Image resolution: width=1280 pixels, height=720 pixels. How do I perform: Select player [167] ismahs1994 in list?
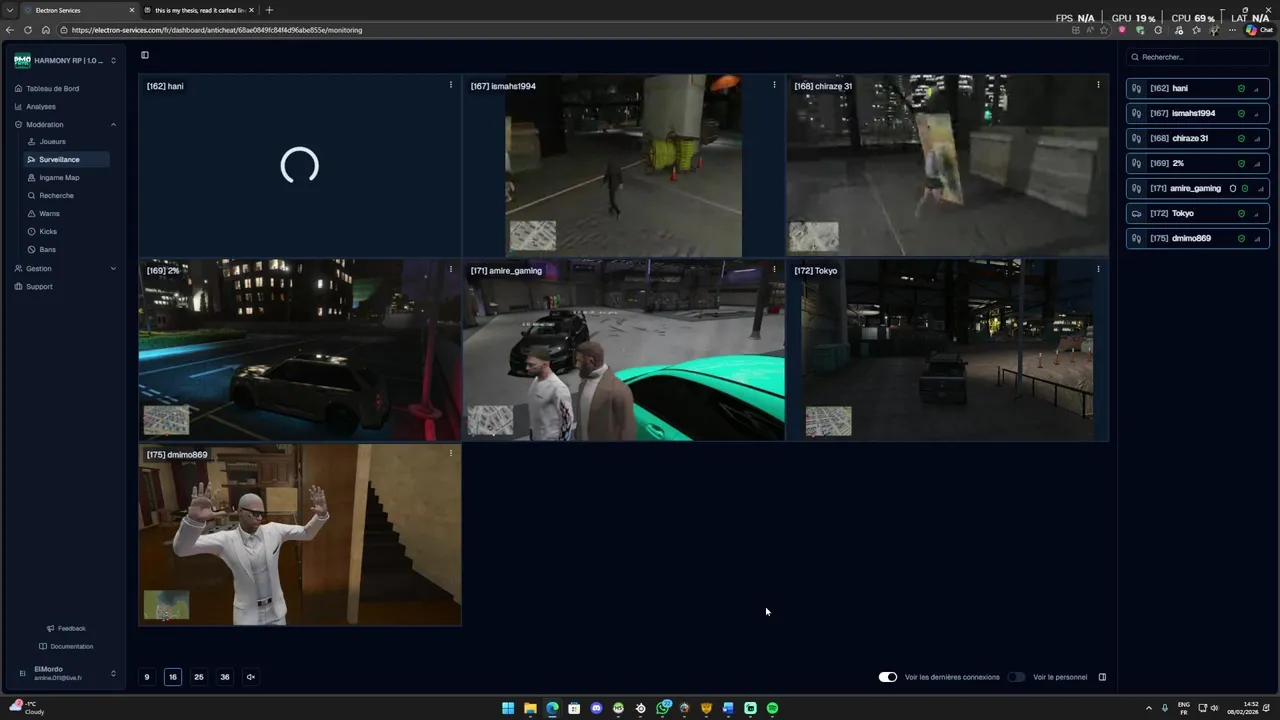click(x=1197, y=113)
